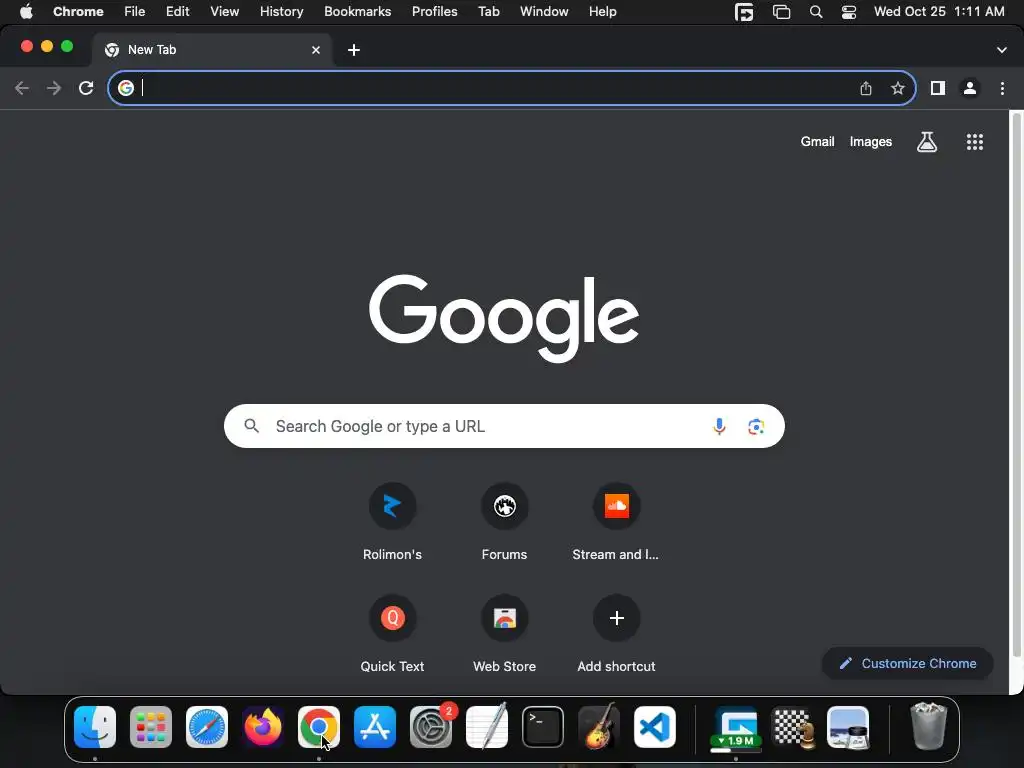Click the browser forward arrow

tap(54, 88)
